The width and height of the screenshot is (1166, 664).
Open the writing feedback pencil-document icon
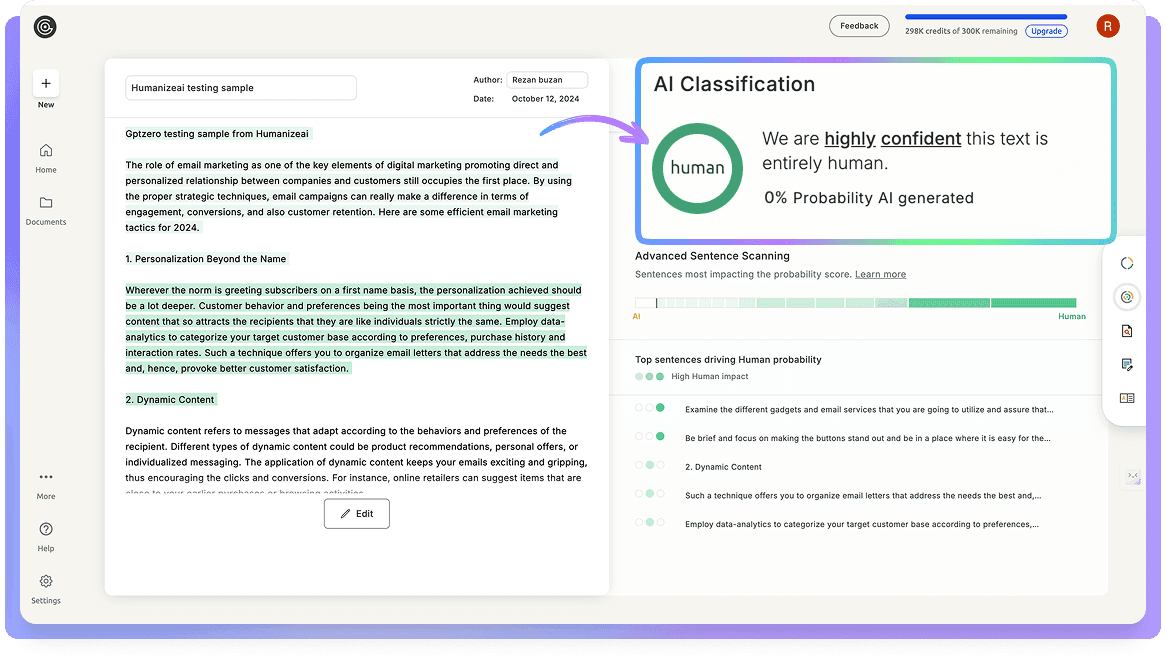(1127, 364)
